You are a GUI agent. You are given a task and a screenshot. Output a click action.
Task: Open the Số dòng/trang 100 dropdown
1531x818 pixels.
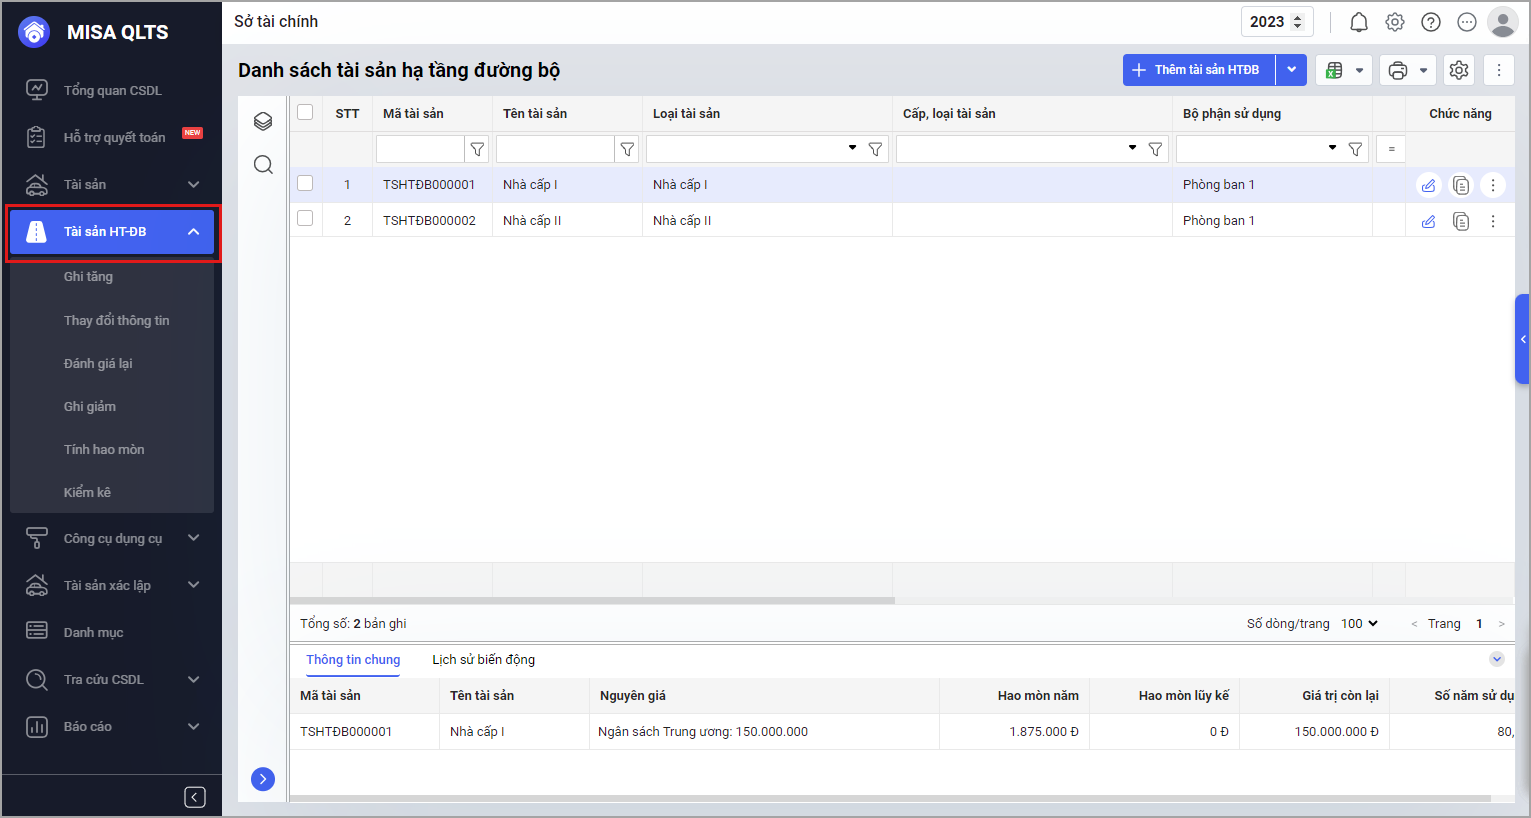[x=1359, y=623]
